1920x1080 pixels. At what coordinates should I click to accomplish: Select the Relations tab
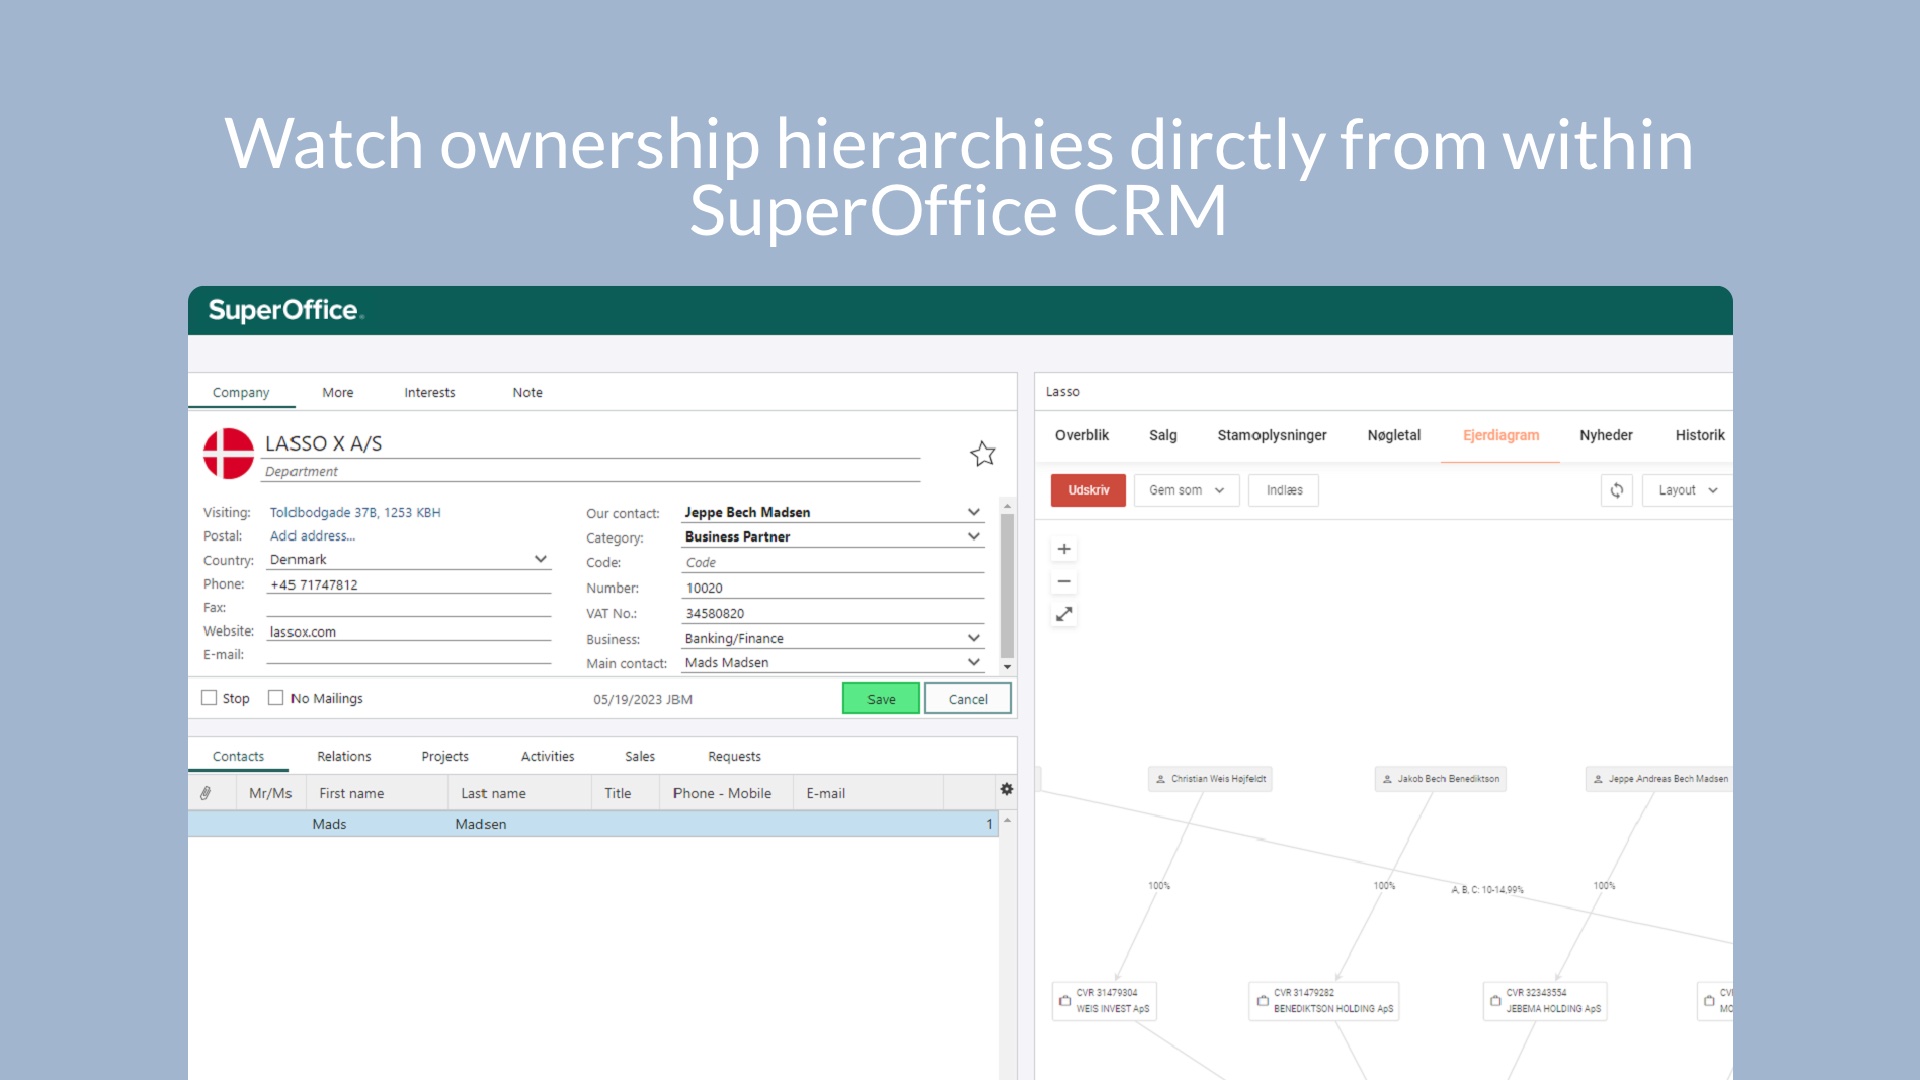344,757
